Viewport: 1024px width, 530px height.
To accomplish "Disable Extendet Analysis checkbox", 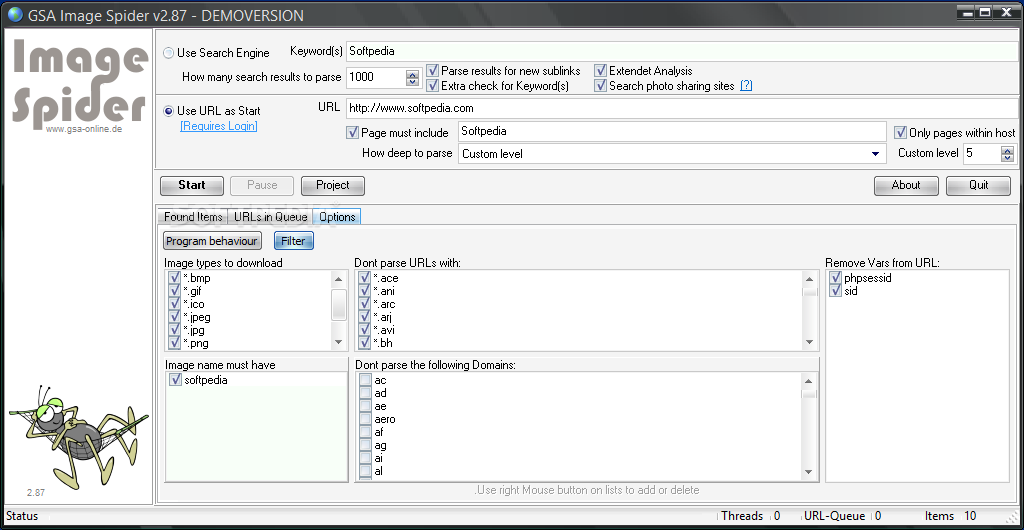I will point(601,70).
